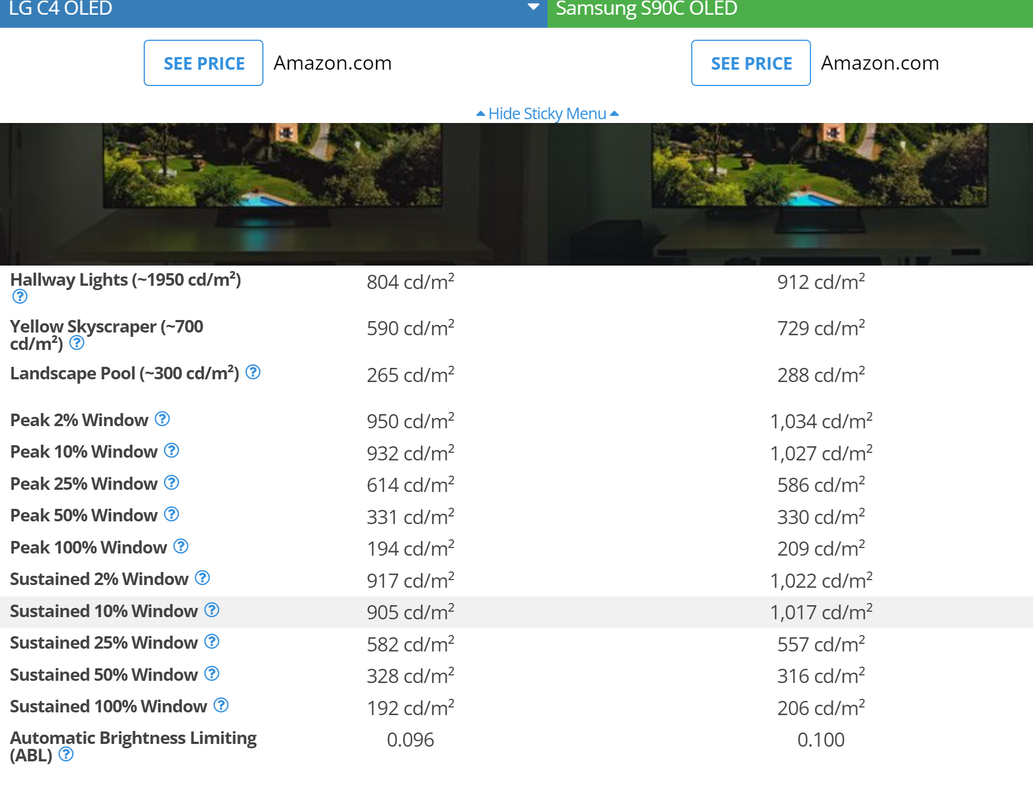This screenshot has width=1033, height=800.
Task: Open help for Sustained 100% Window
Action: (x=221, y=705)
